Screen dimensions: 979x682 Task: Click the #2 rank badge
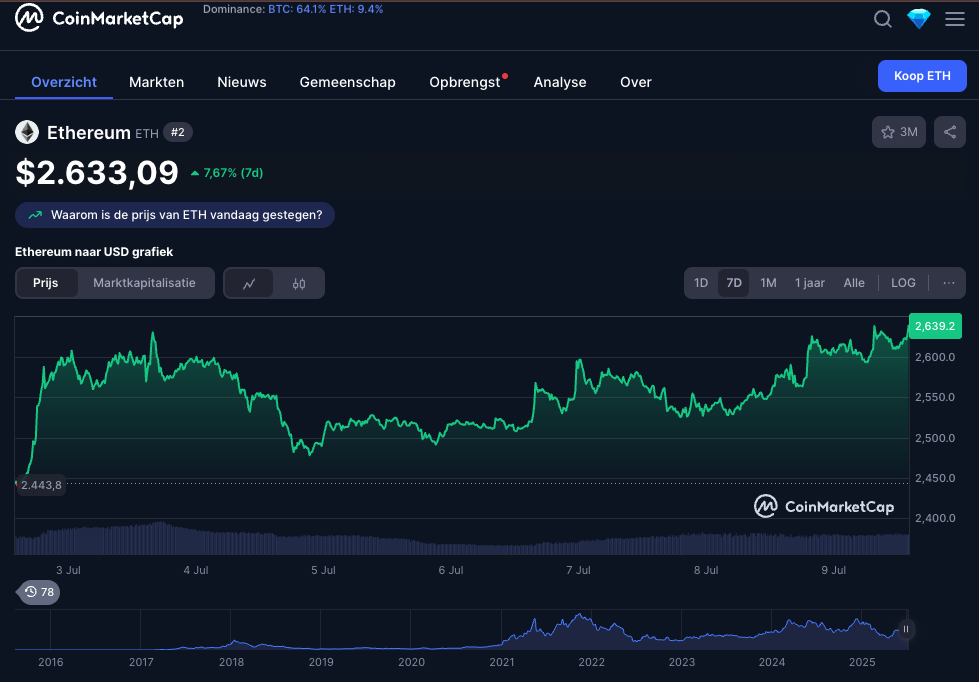tap(178, 132)
